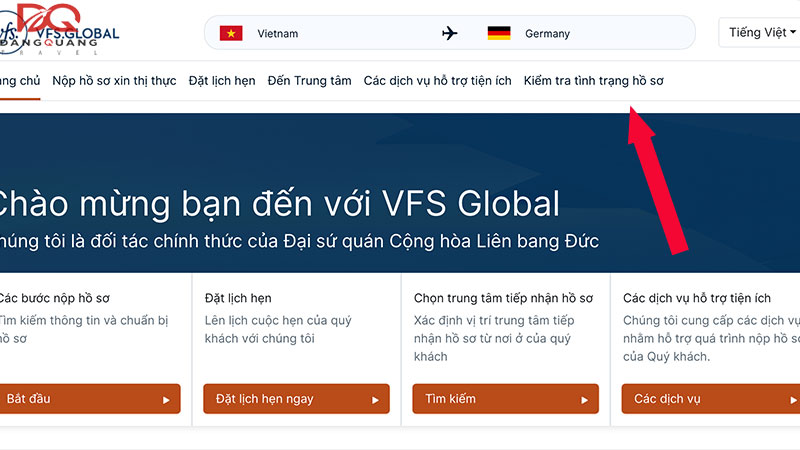Click the airplane icon between countries
Viewport: 800px width, 450px height.
[449, 33]
